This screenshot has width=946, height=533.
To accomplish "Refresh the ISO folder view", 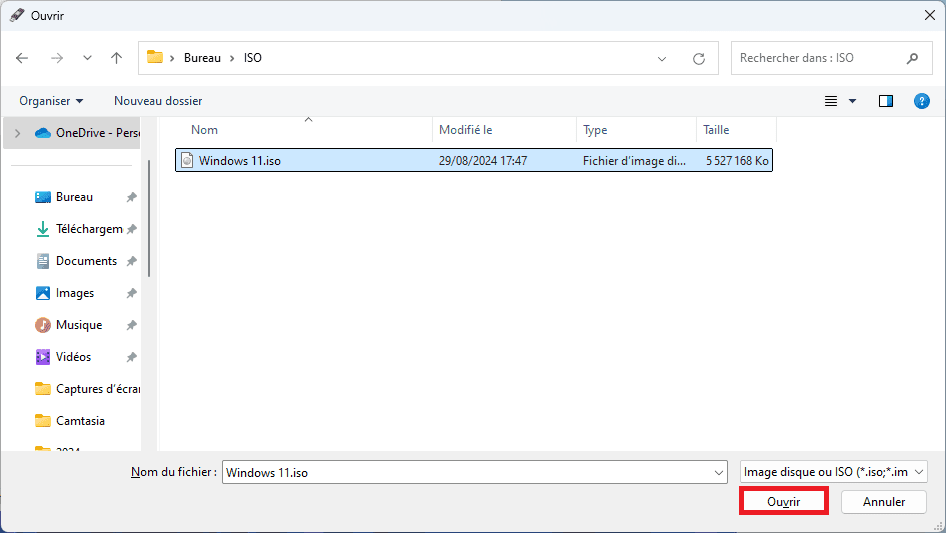I will coord(699,59).
